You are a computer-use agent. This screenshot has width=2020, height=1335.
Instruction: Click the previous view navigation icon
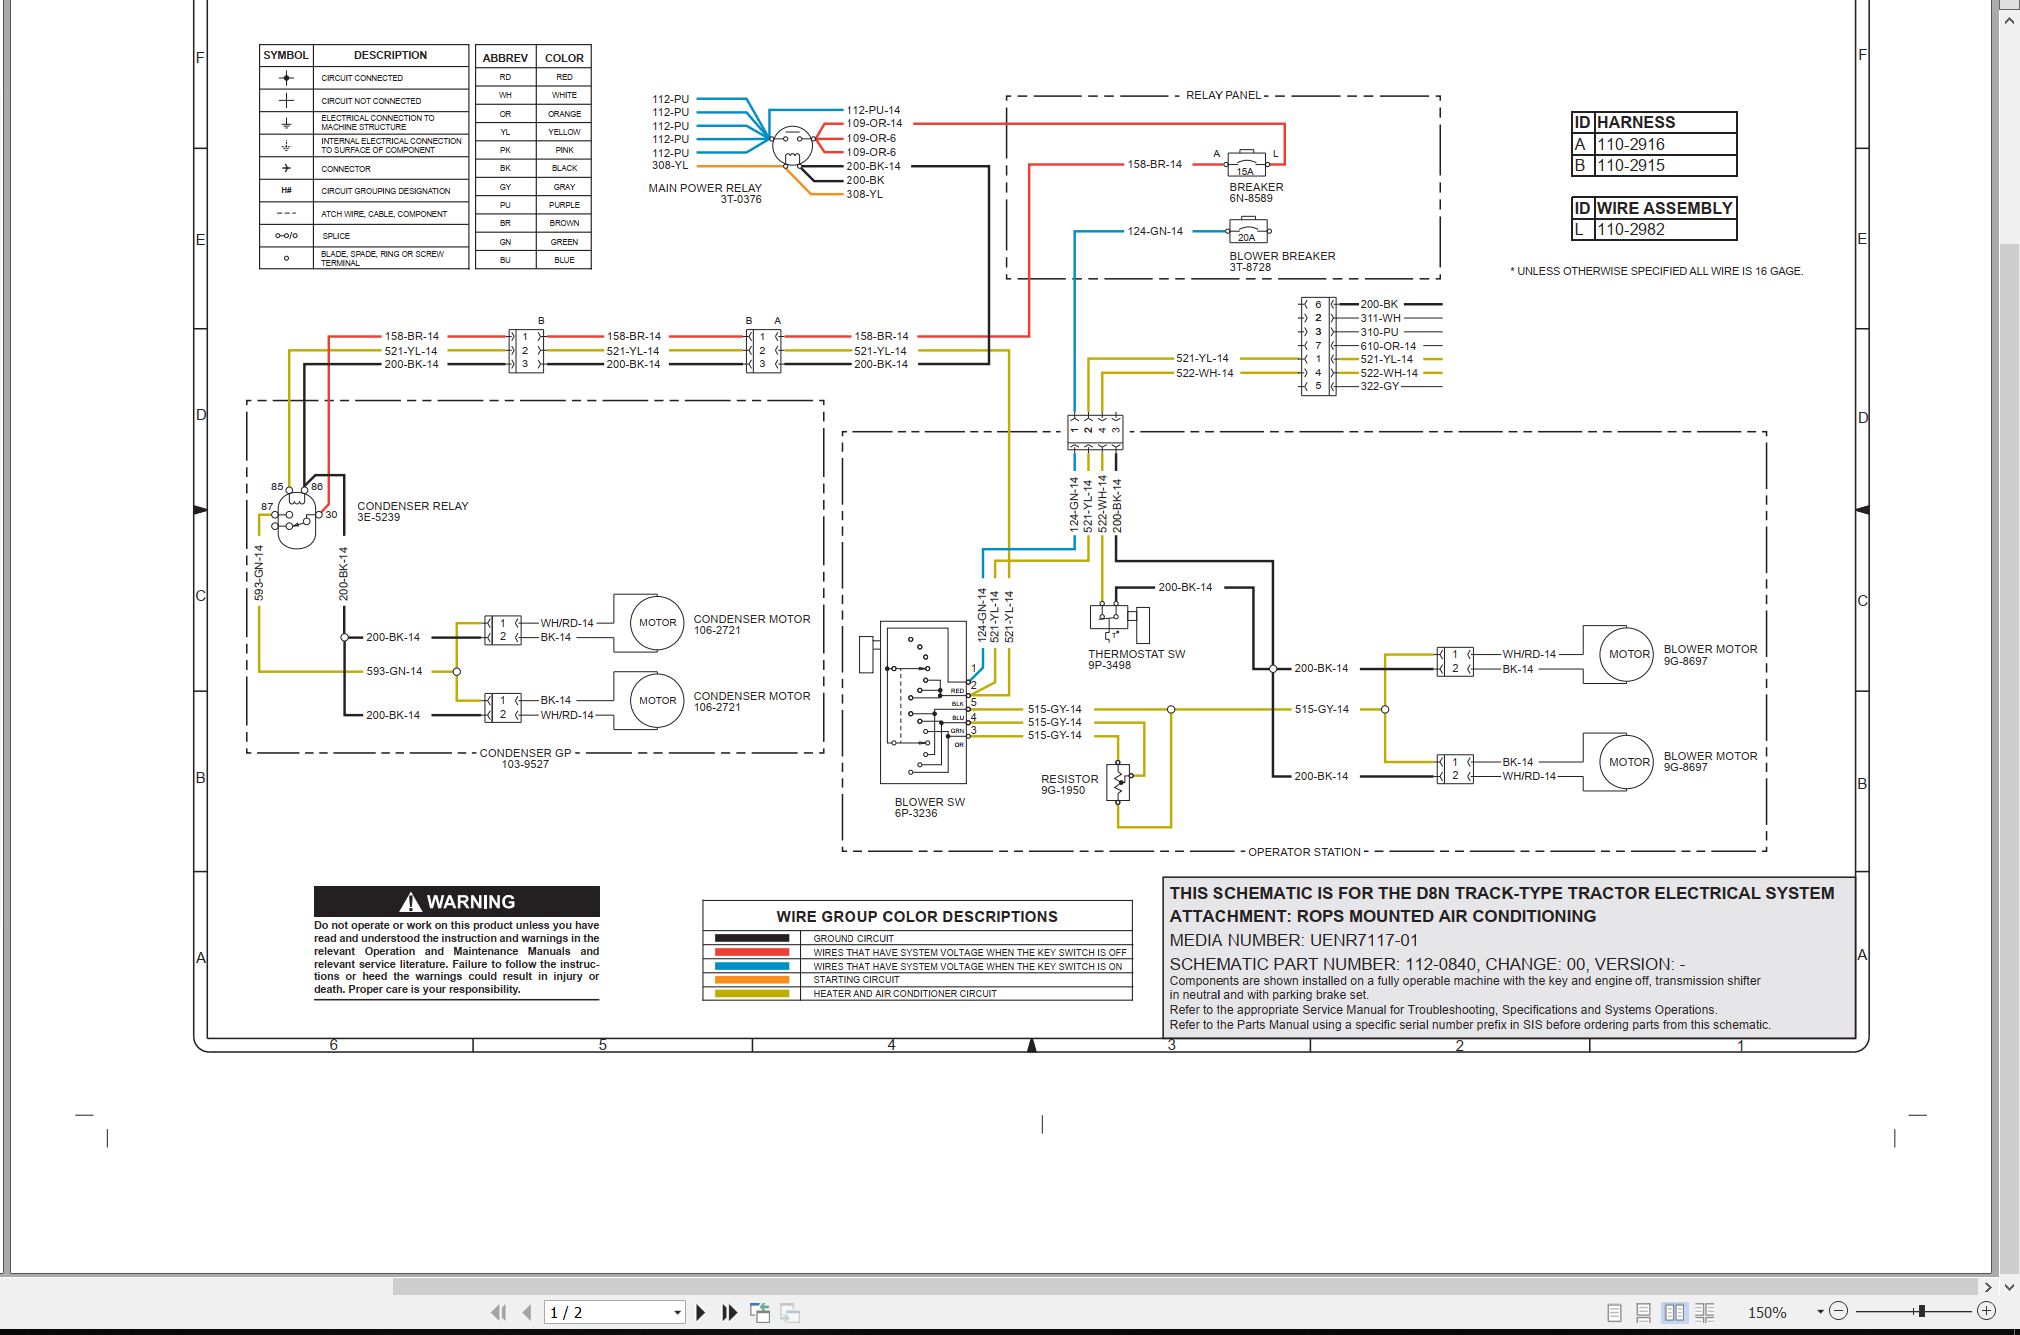(x=760, y=1312)
